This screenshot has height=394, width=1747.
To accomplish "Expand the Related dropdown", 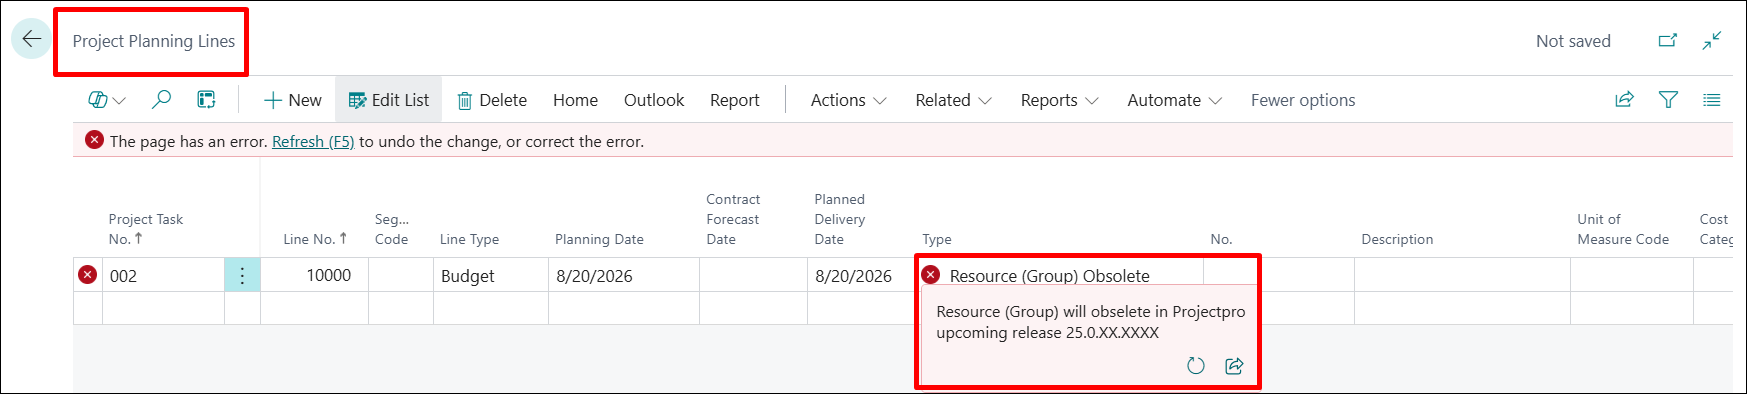I will (x=953, y=100).
